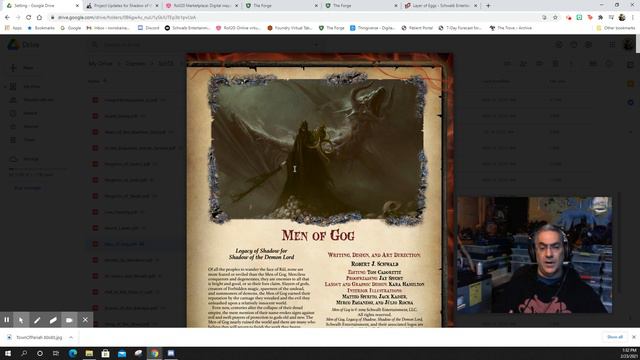This screenshot has width=640, height=360.
Task: Open the Foundry Virtual Tabletop bookmark
Action: (x=289, y=28)
